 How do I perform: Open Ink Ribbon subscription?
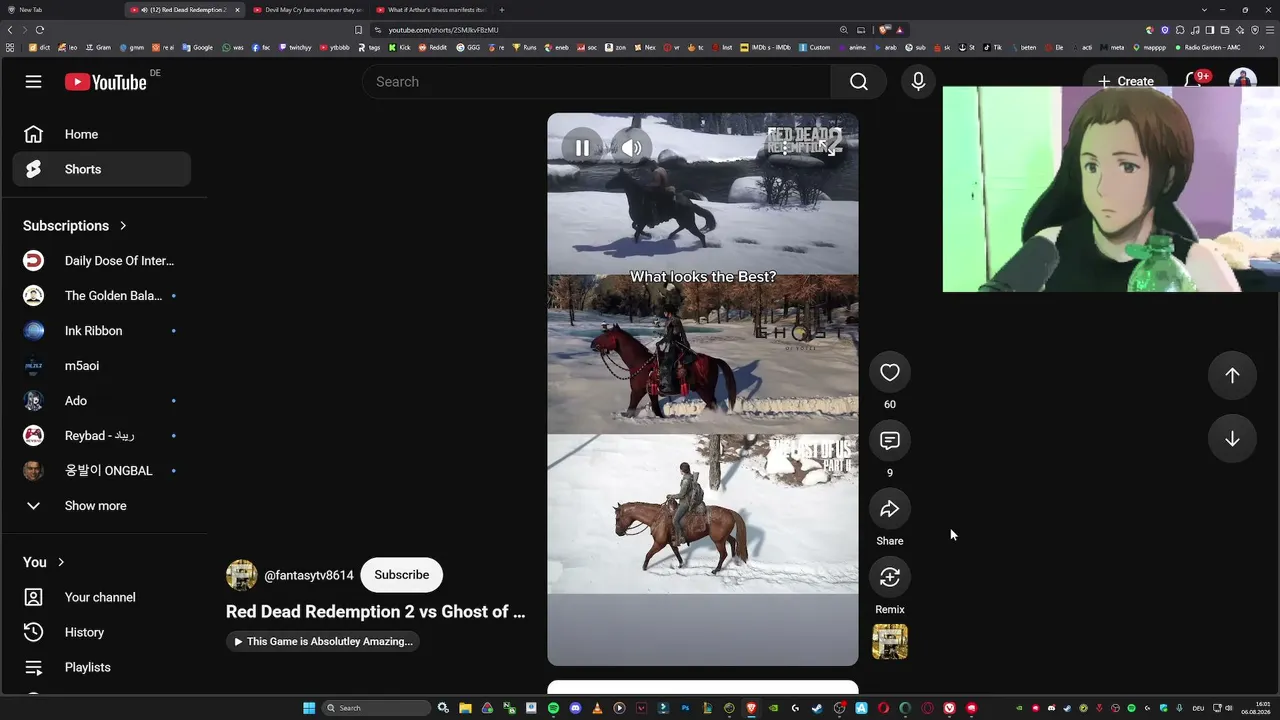tap(101, 331)
